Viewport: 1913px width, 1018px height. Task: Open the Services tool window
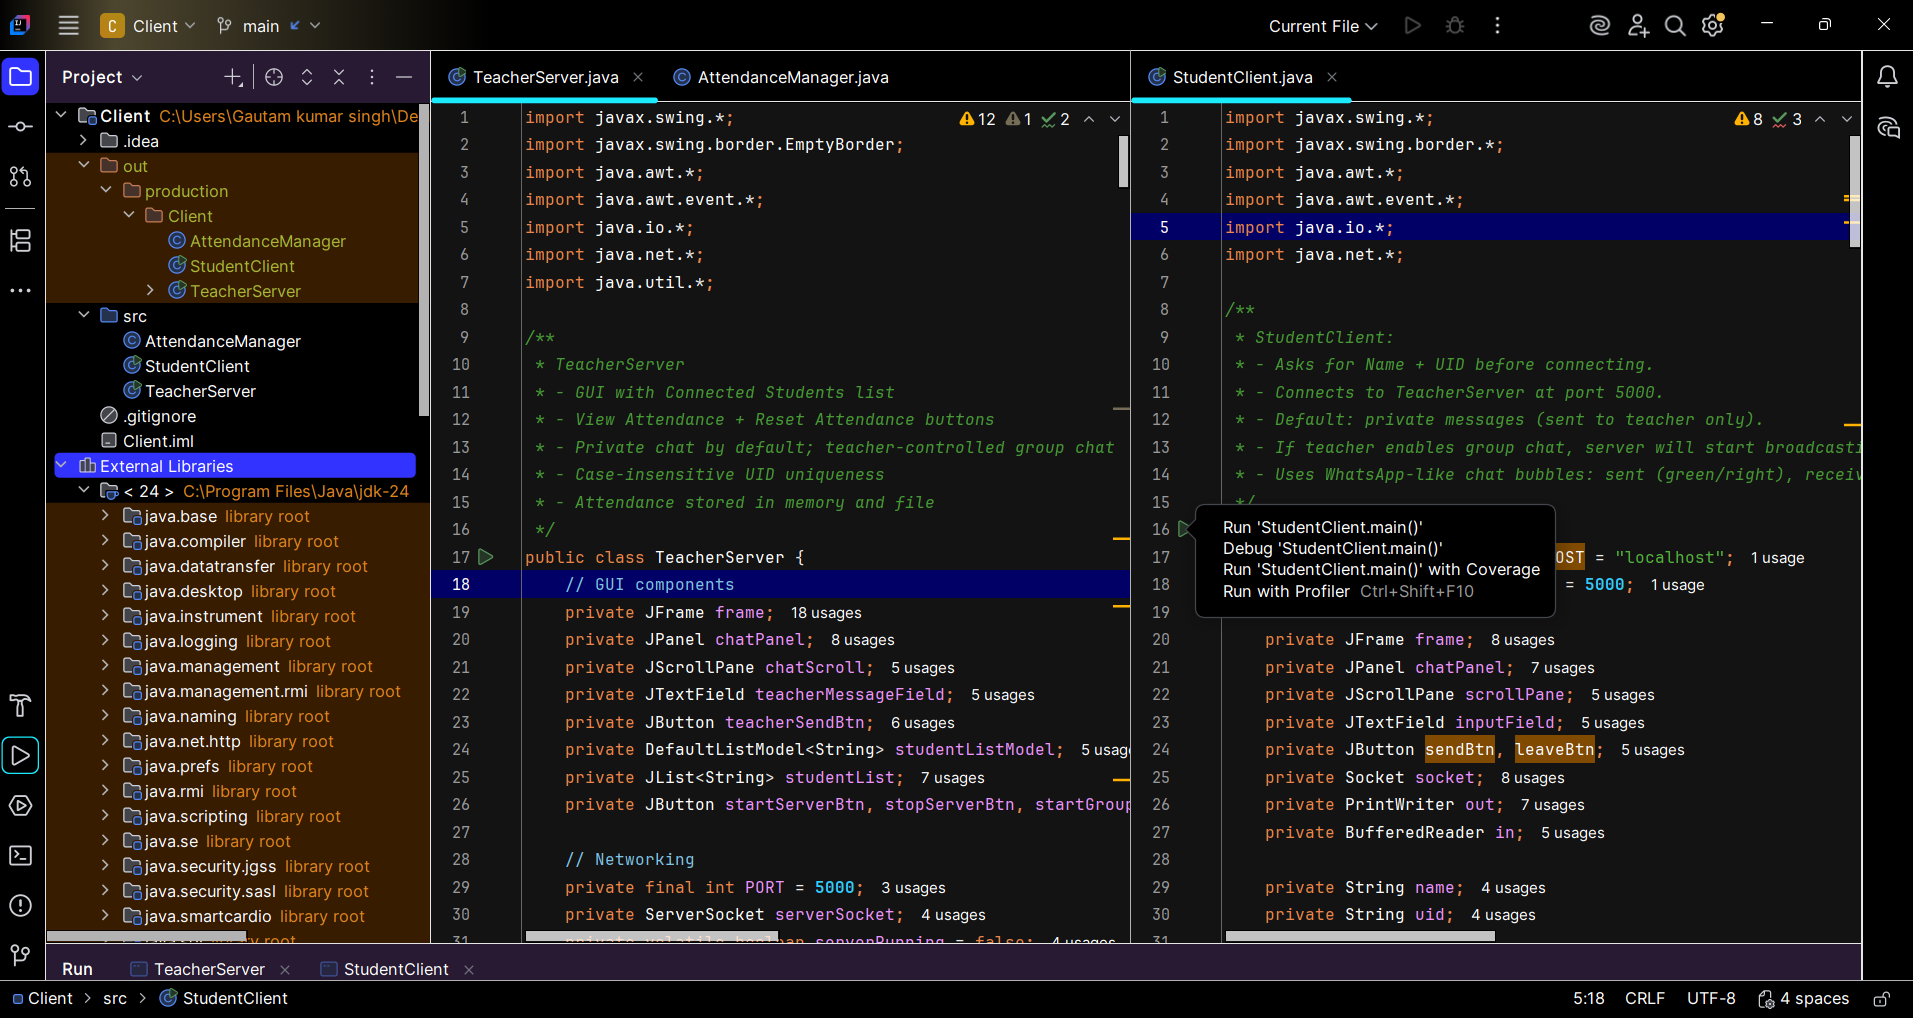[x=21, y=806]
